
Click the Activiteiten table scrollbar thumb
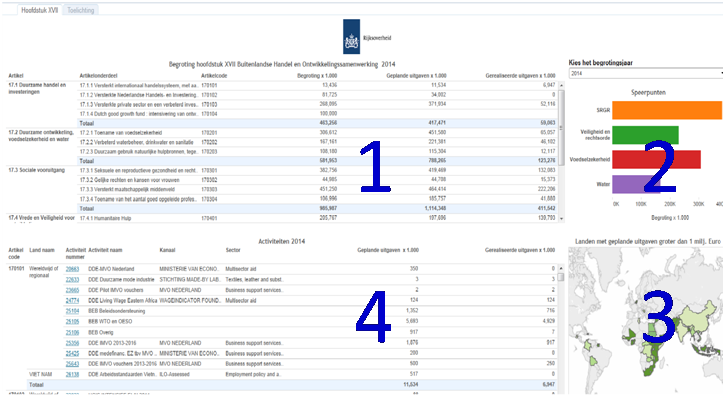click(561, 277)
